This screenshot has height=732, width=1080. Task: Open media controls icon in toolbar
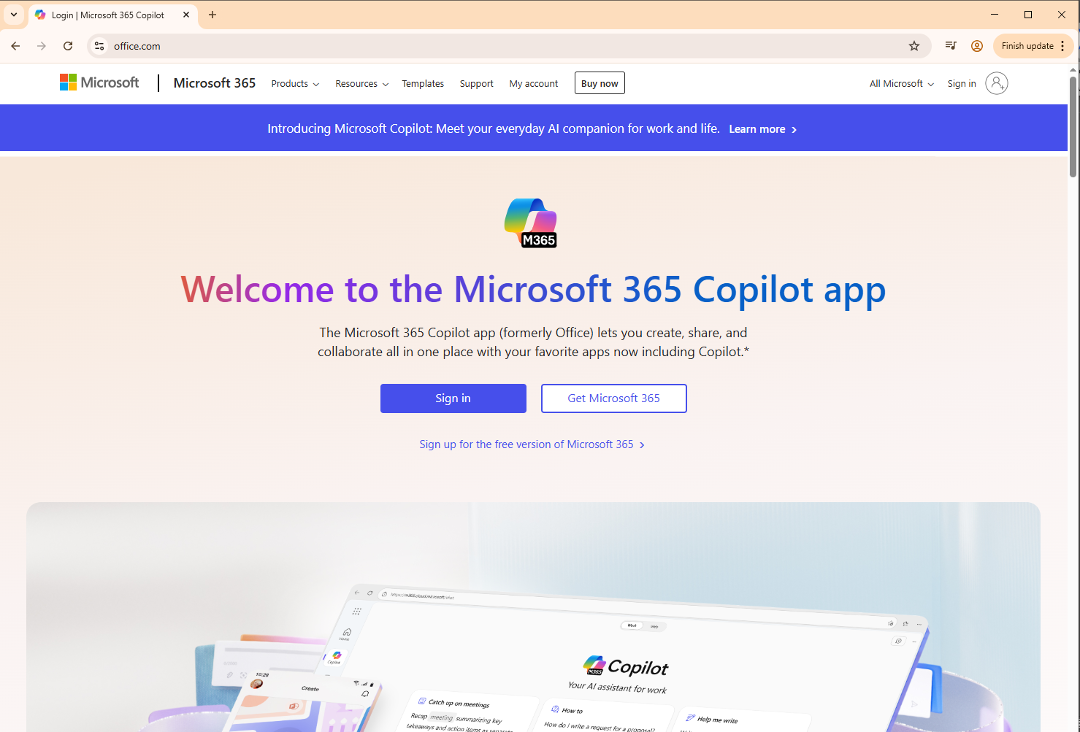950,46
